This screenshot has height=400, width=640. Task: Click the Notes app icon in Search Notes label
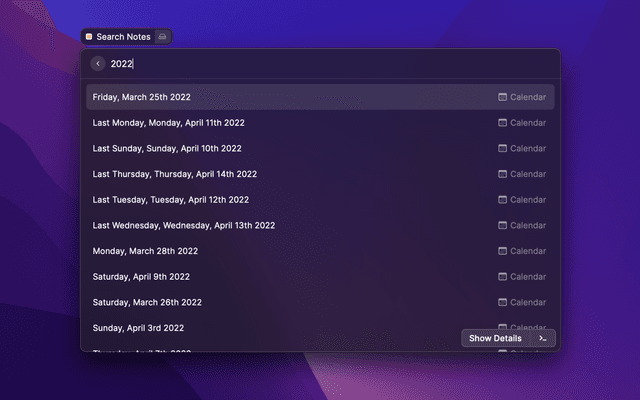point(89,37)
